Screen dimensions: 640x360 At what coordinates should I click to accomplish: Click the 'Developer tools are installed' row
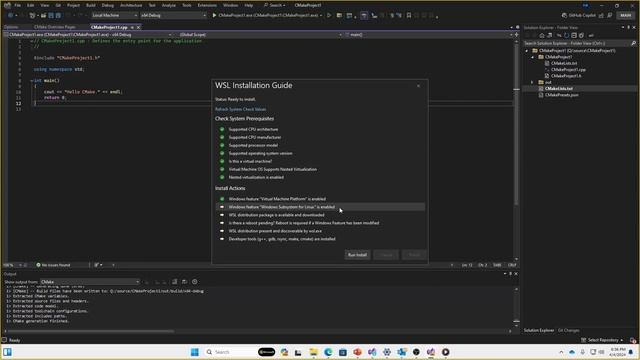(320, 239)
